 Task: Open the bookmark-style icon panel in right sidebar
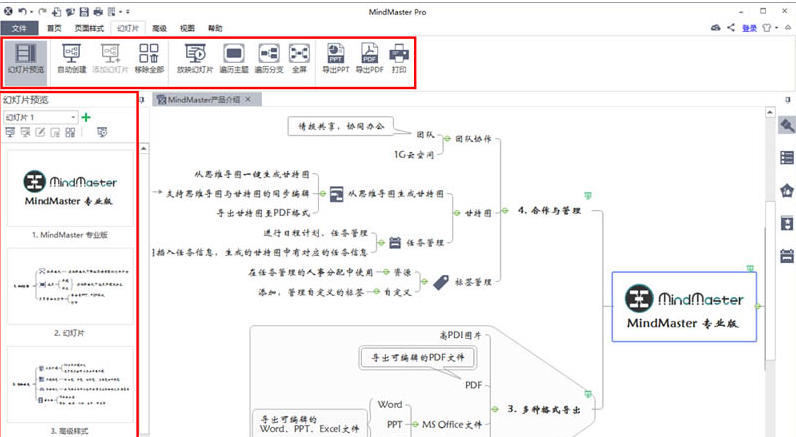click(787, 223)
